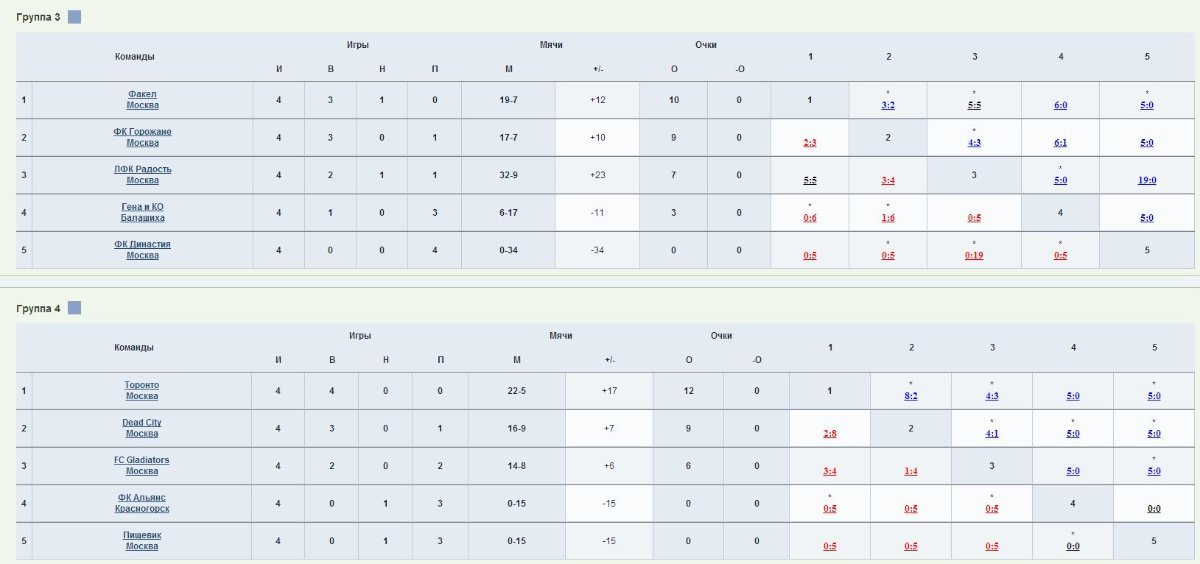This screenshot has width=1200, height=564.
Task: Open the Факел Москва team link
Action: point(142,99)
